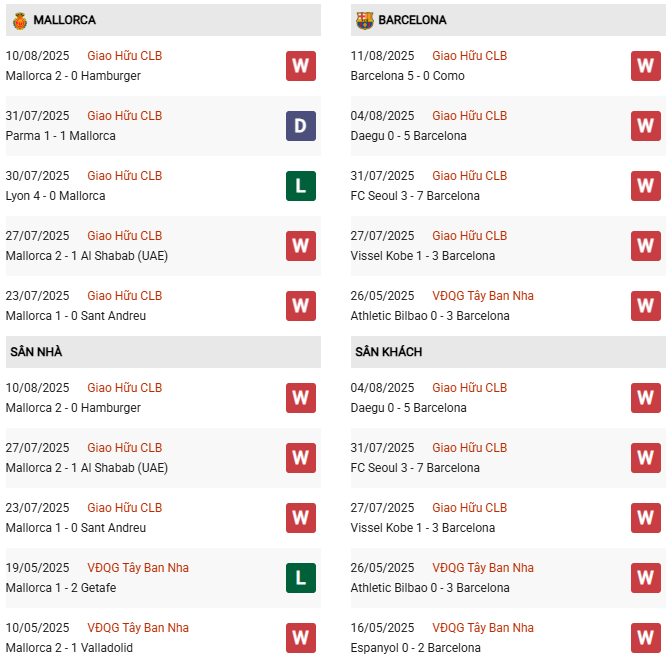This screenshot has height=660, width=666.
Task: Open the Espanyol 0 - 2 Barcelona match
Action: (415, 648)
